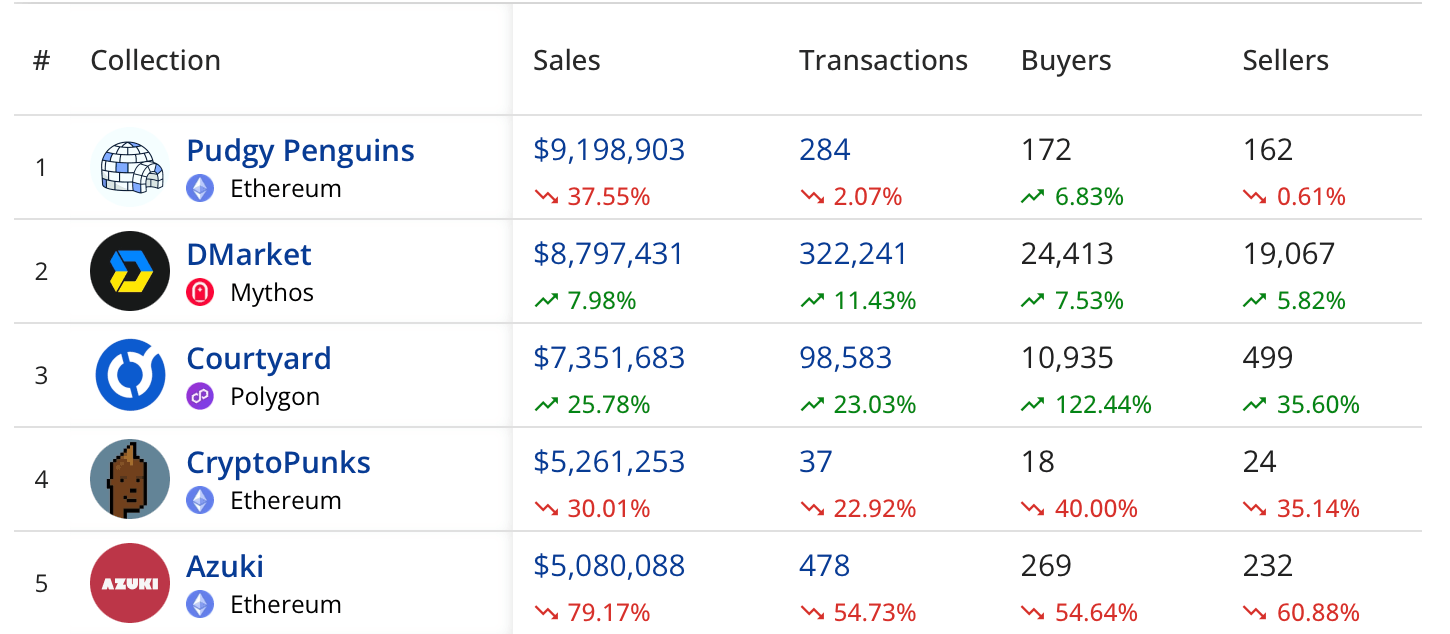This screenshot has height=634, width=1450.
Task: Sort by Transactions column header
Action: (883, 61)
